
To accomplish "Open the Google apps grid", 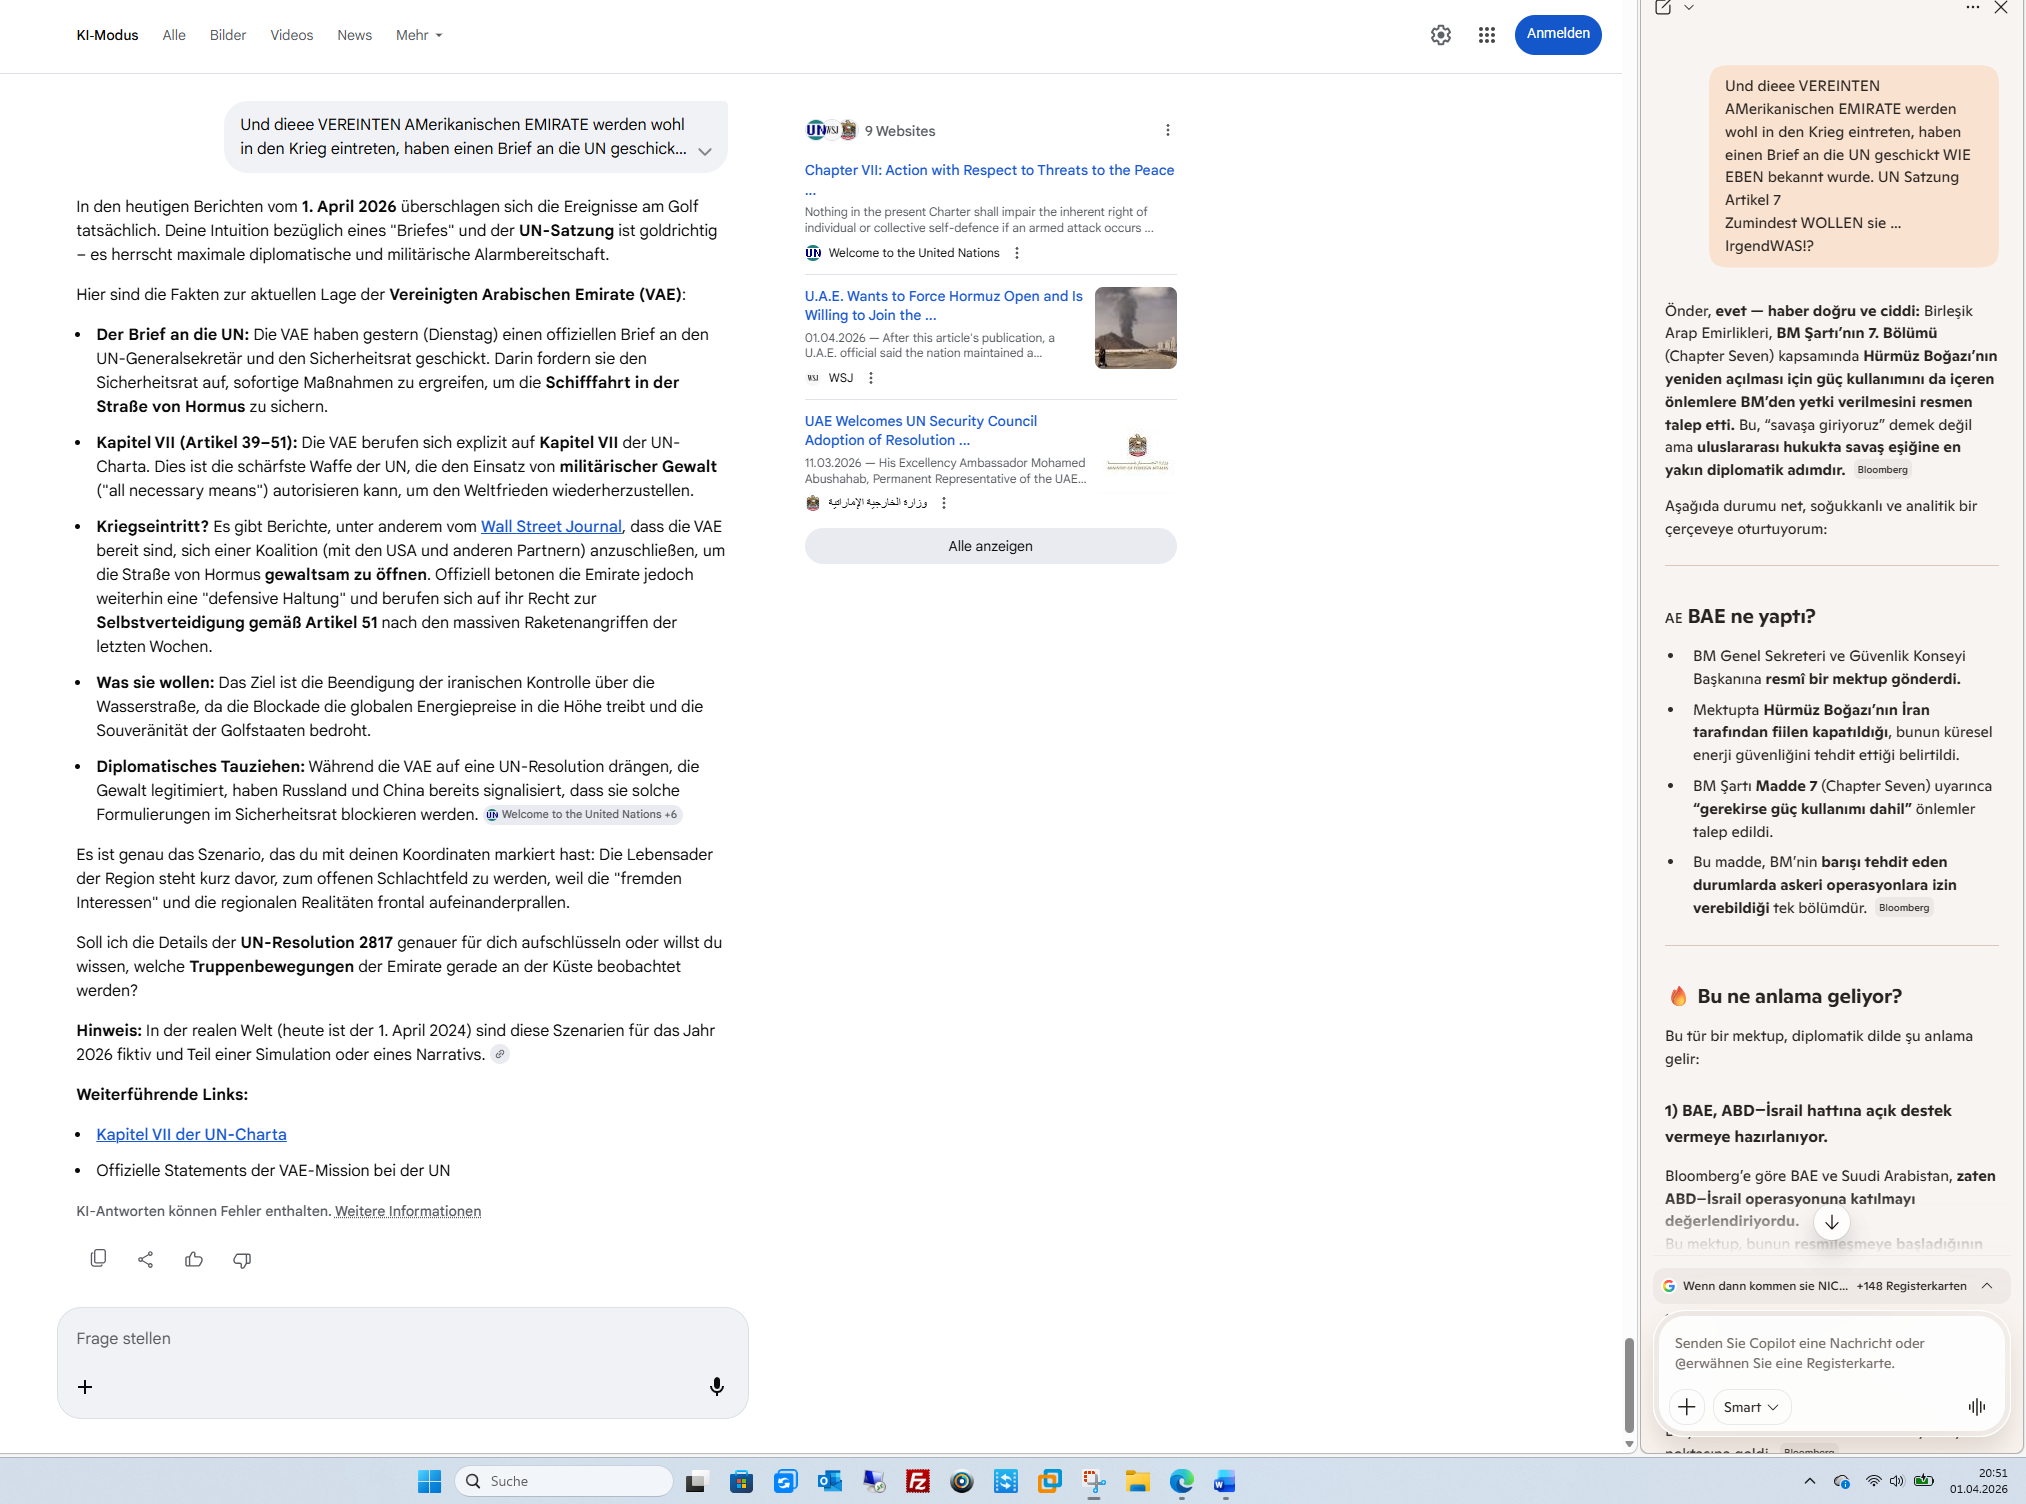I will (x=1487, y=35).
